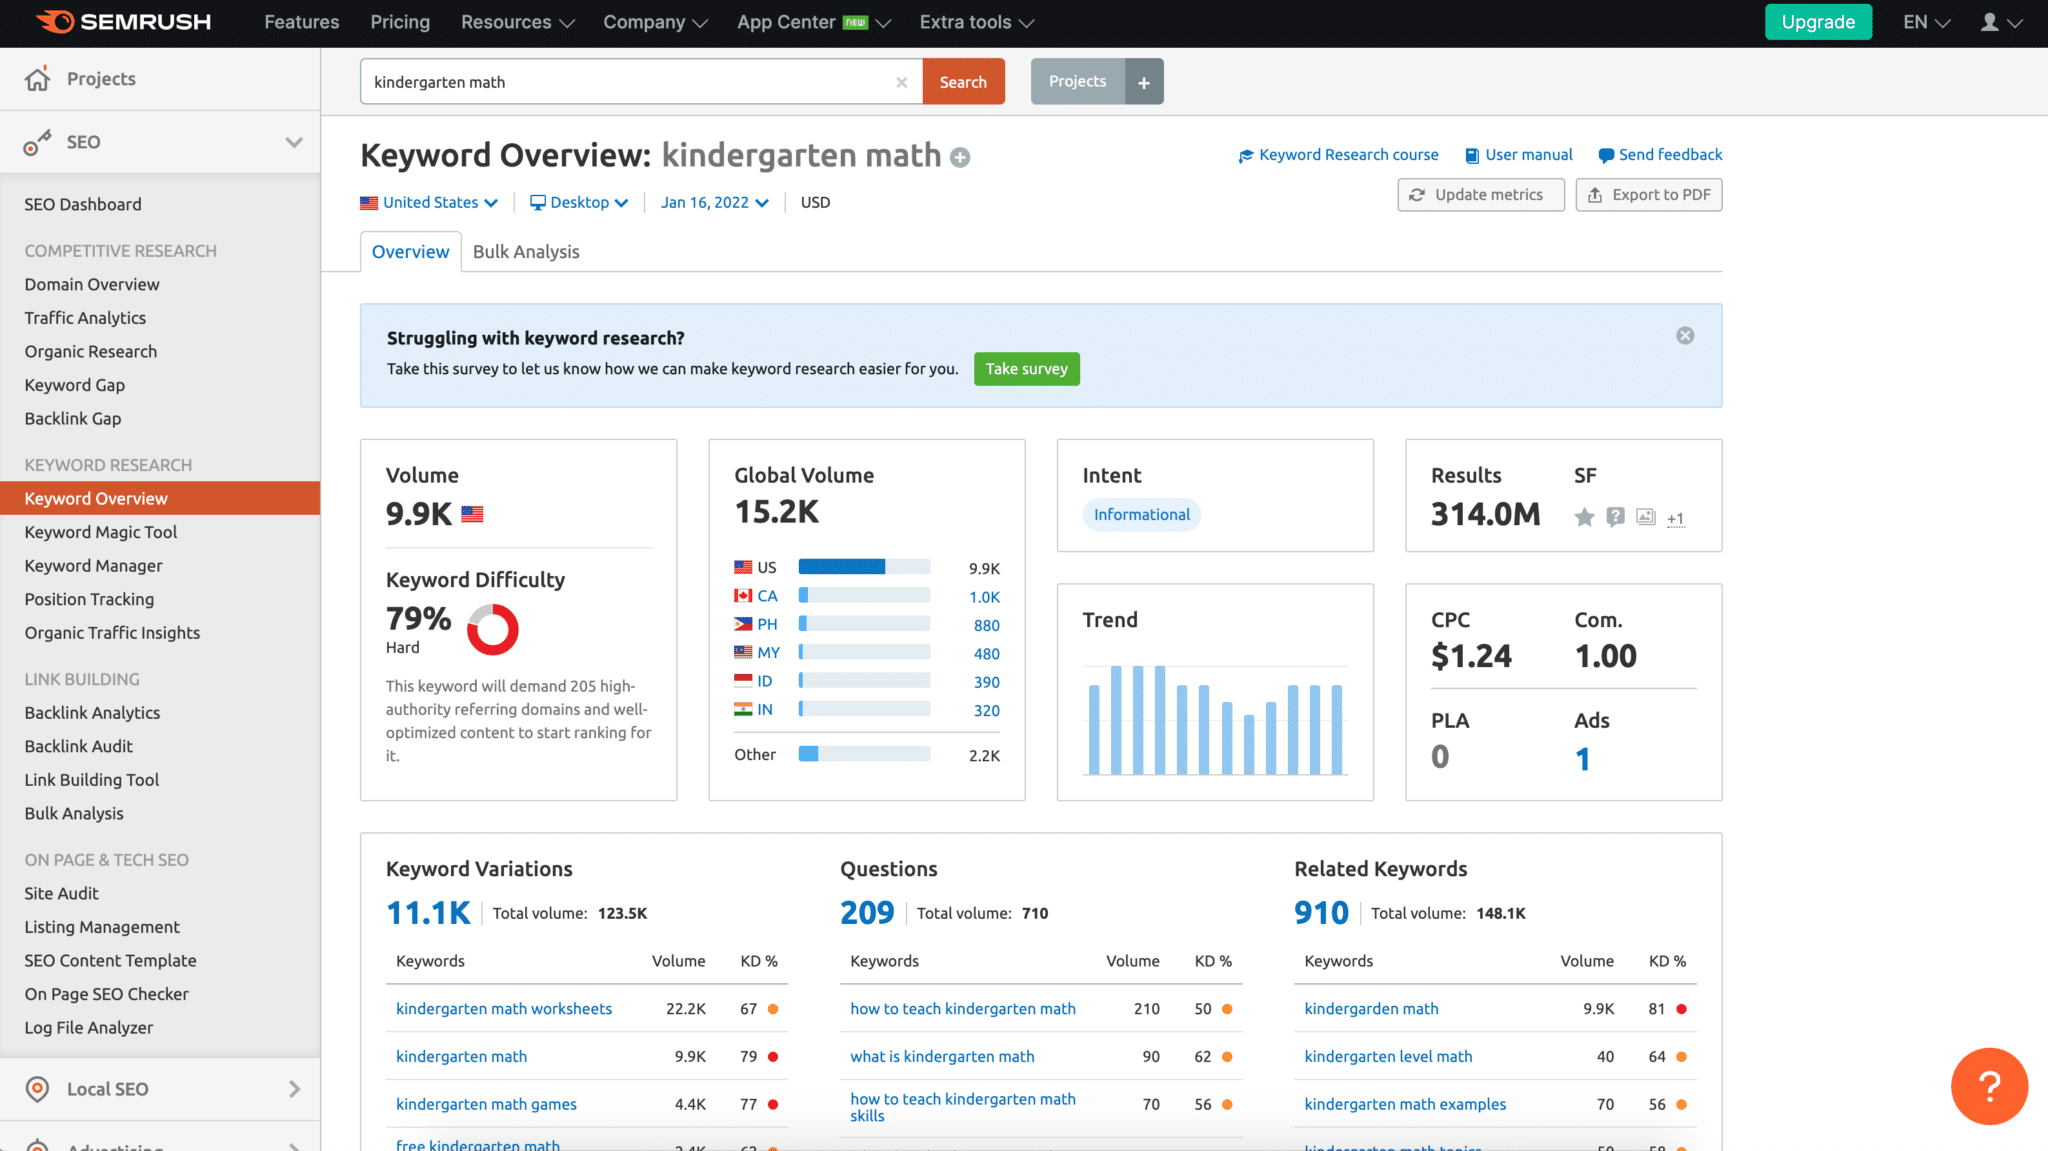Open Domain Overview in sidebar
Viewport: 2048px width, 1151px height.
[92, 284]
